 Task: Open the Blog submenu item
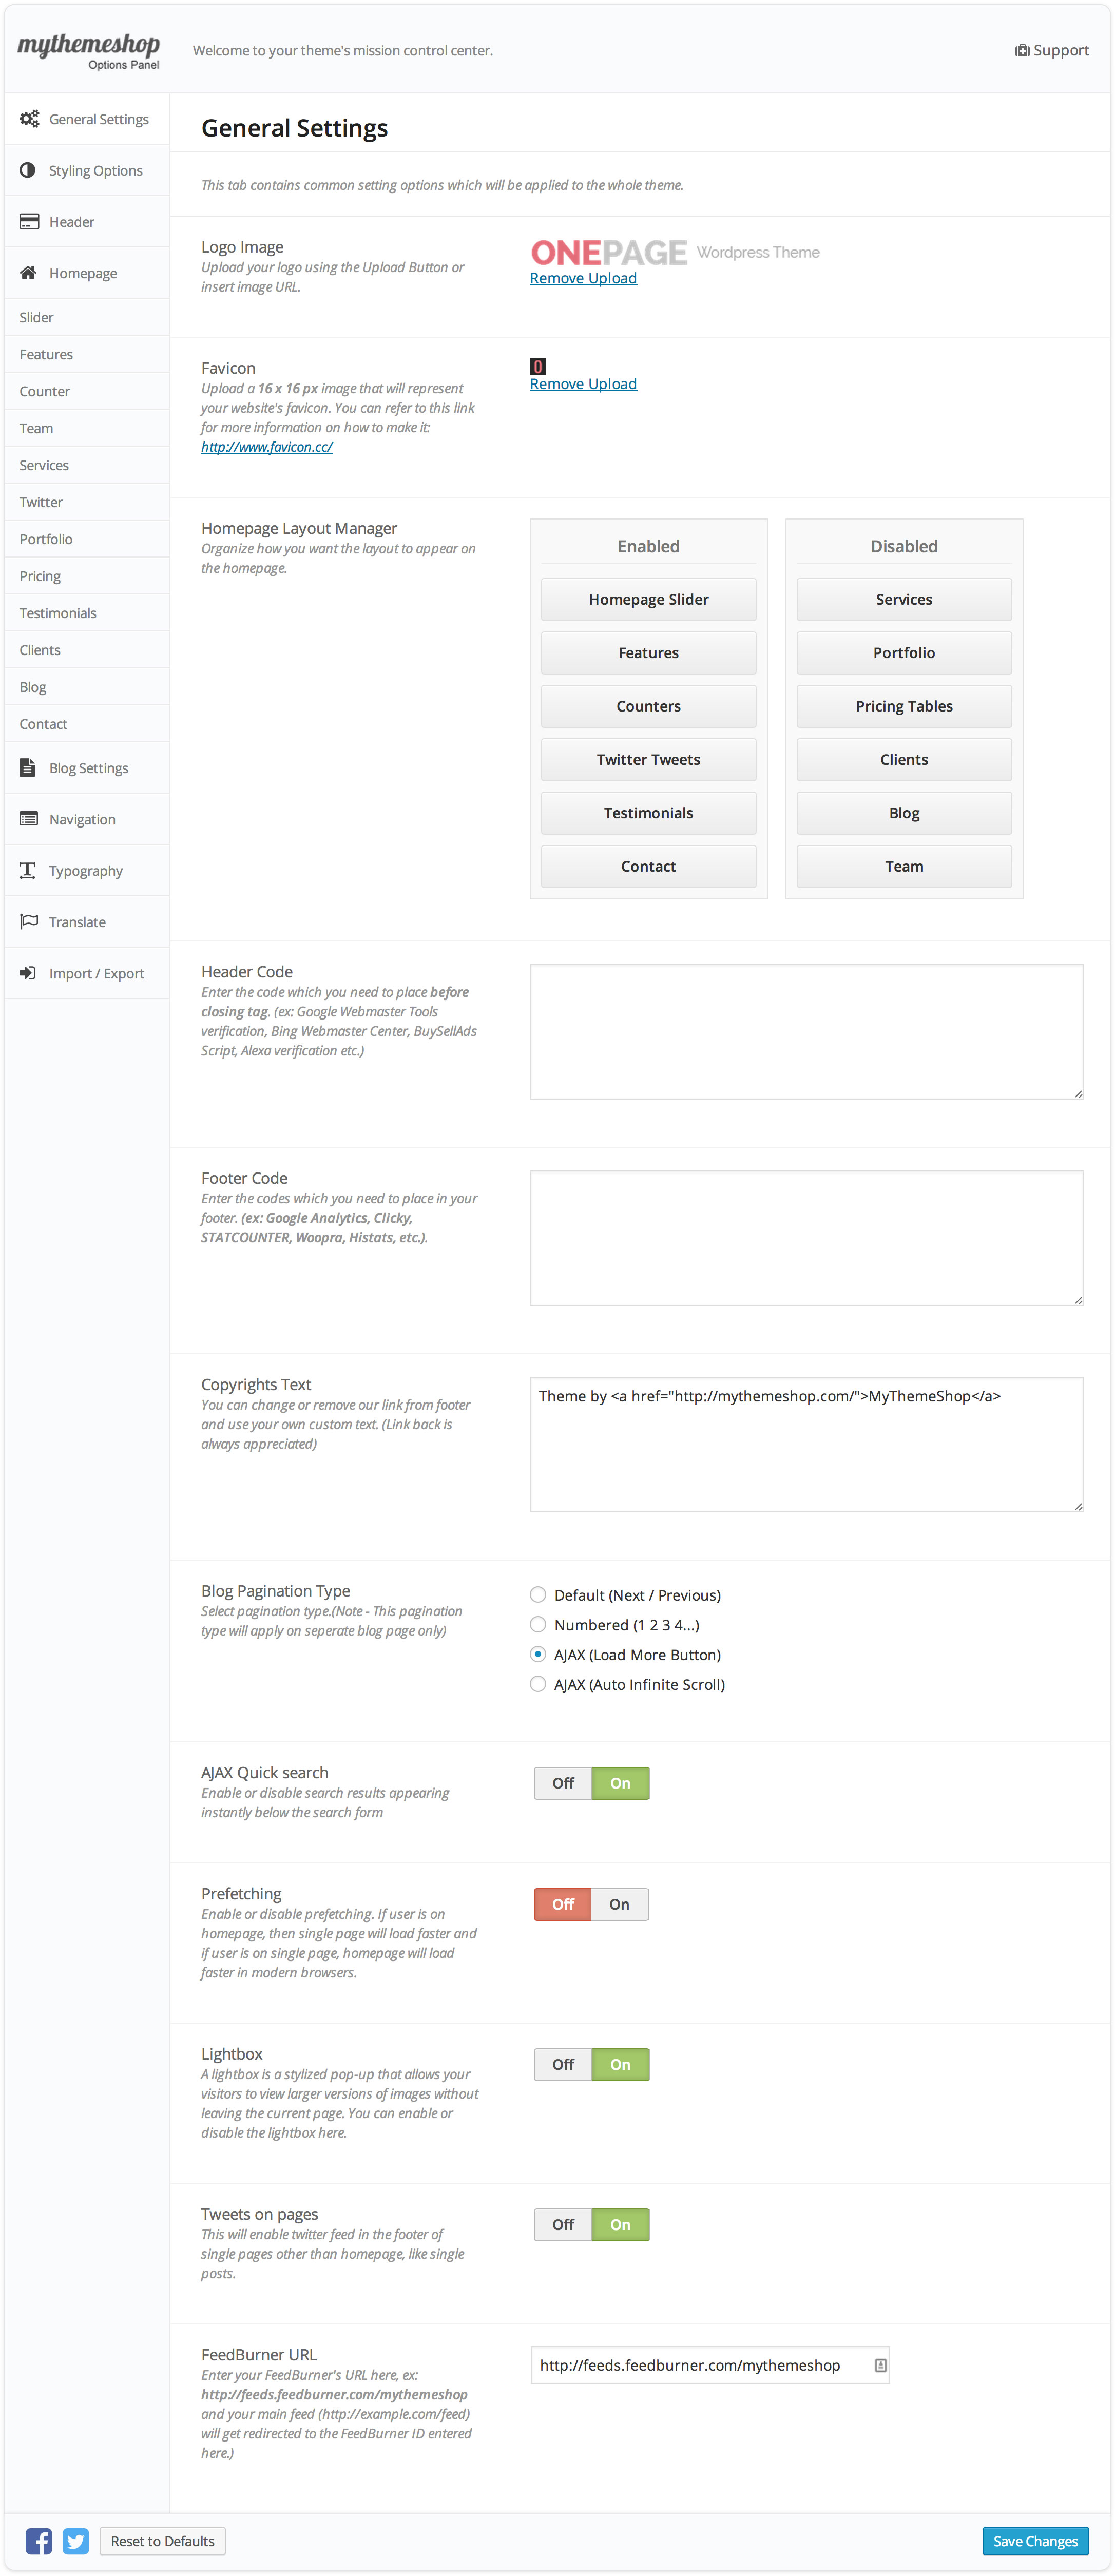(x=87, y=687)
